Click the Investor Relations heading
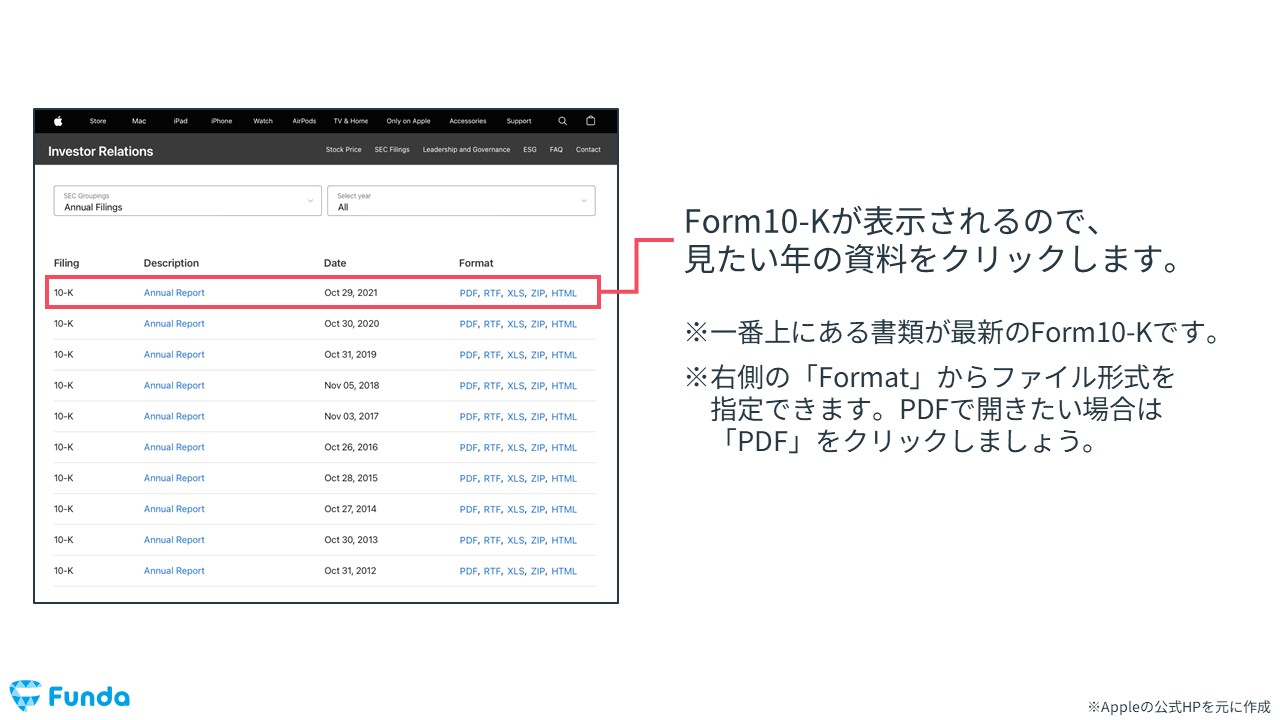This screenshot has height=720, width=1280. tap(101, 151)
